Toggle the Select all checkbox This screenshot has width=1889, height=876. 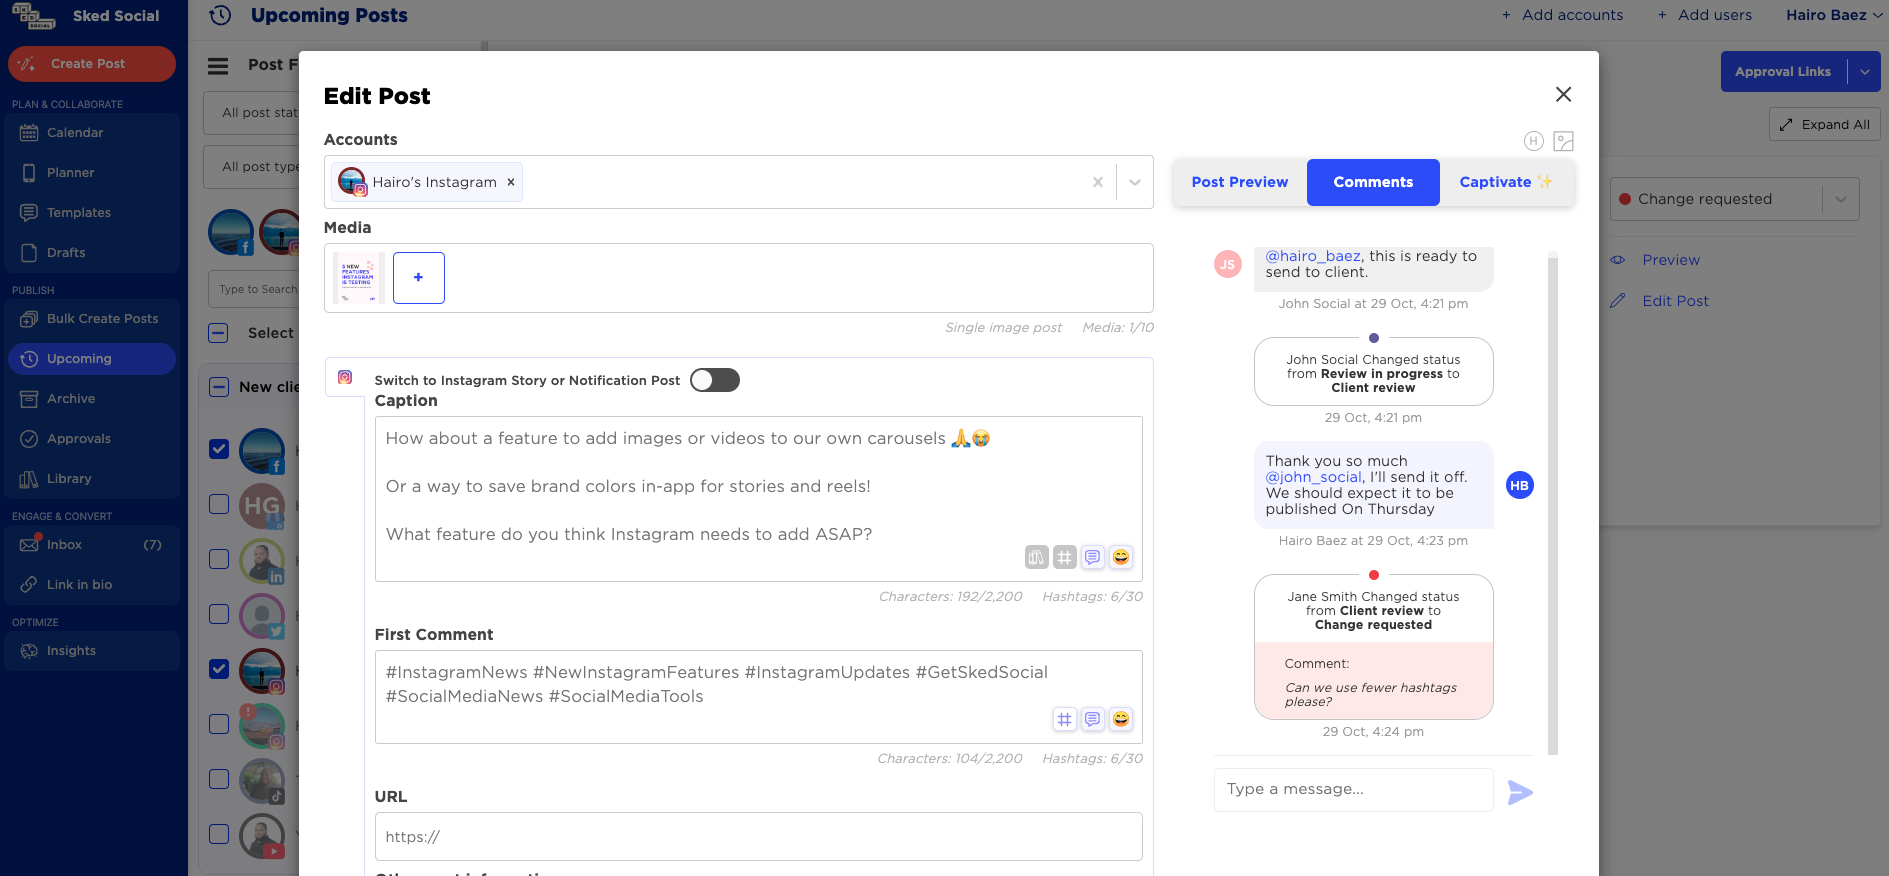coord(218,333)
